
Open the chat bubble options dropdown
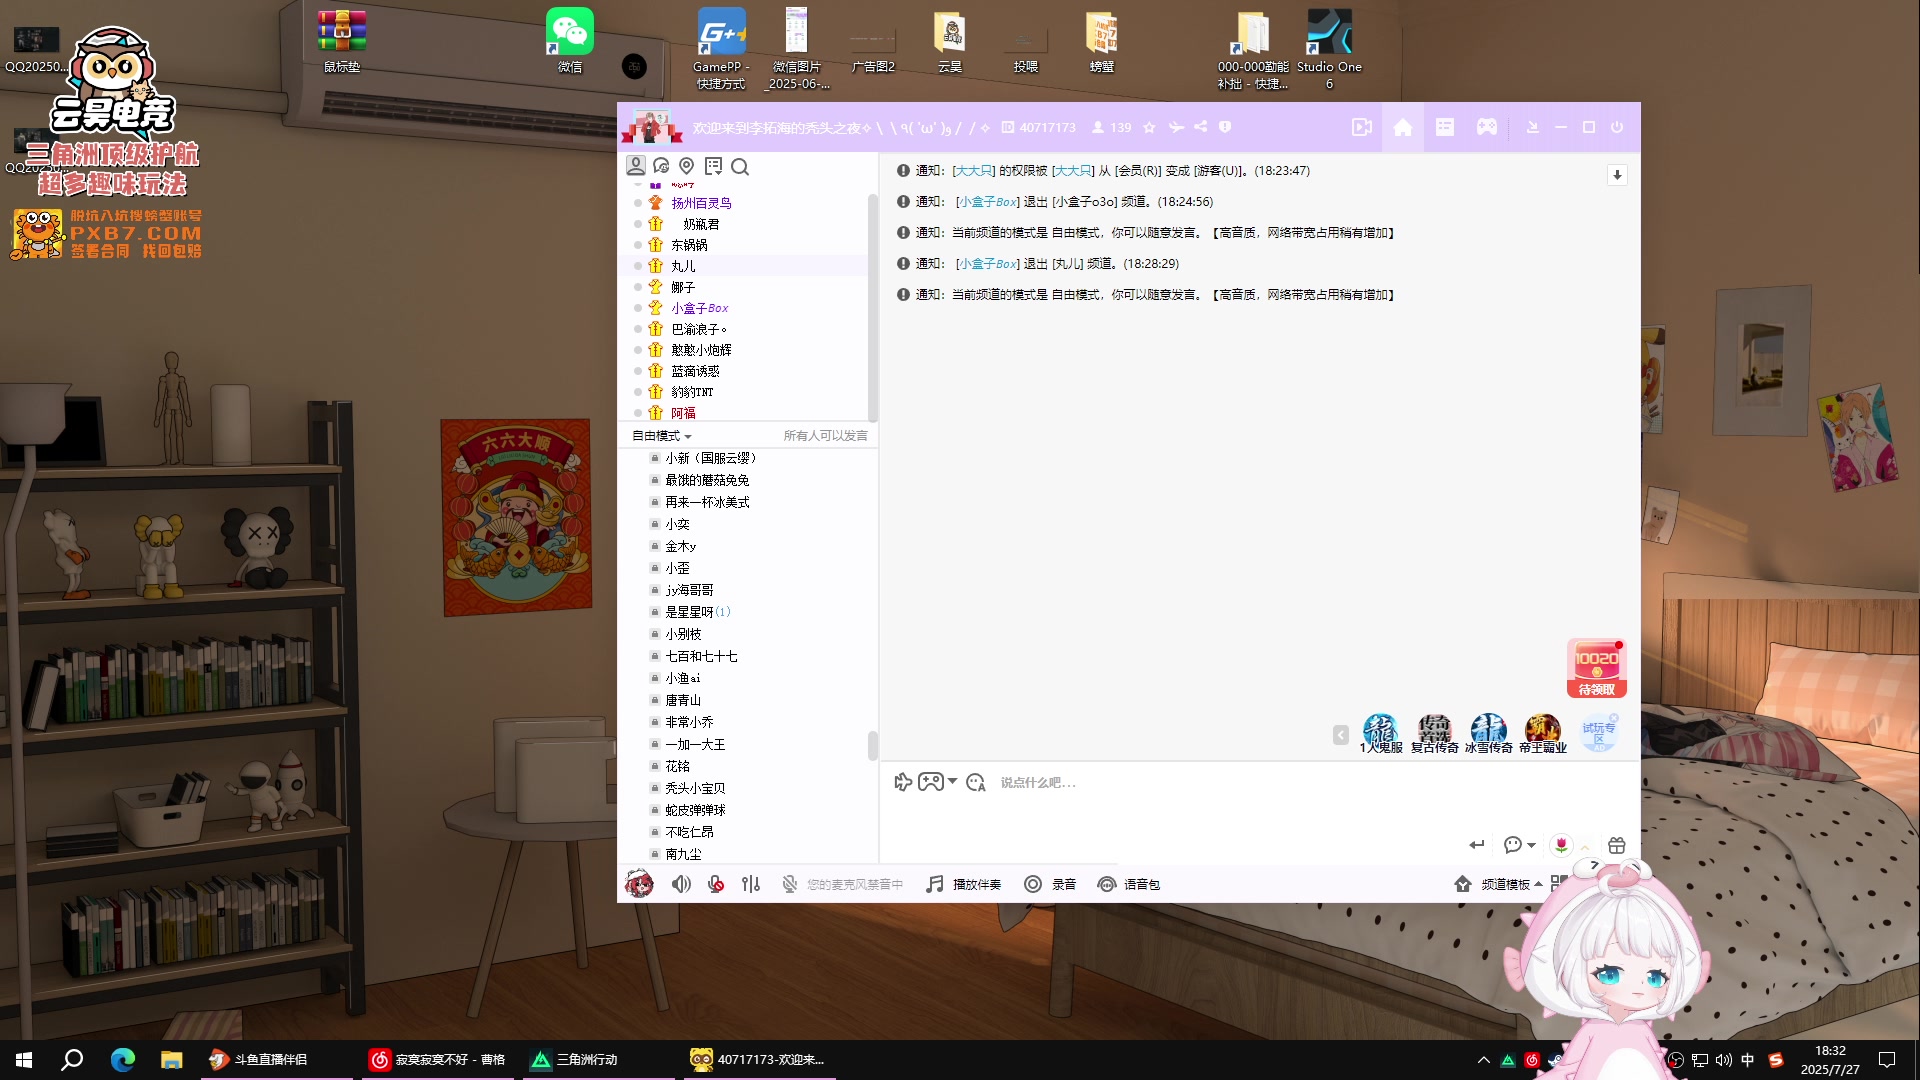1519,845
